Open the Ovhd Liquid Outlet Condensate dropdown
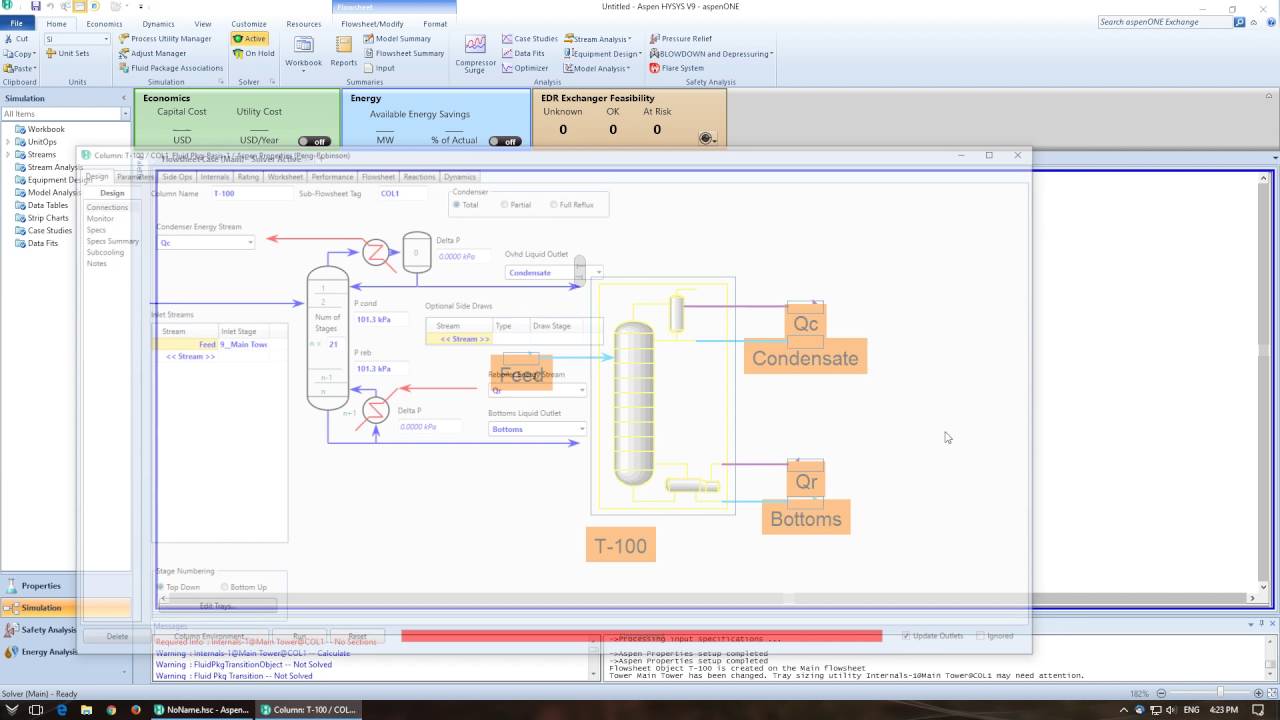 tap(599, 273)
